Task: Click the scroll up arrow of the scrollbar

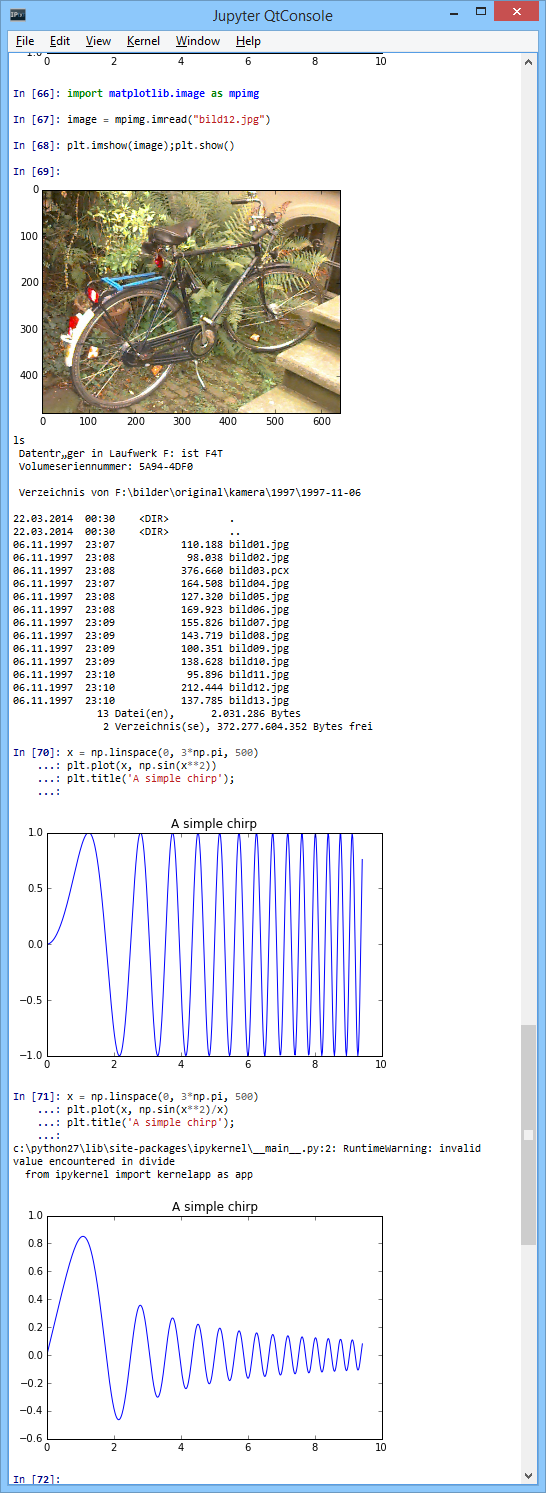Action: (529, 62)
